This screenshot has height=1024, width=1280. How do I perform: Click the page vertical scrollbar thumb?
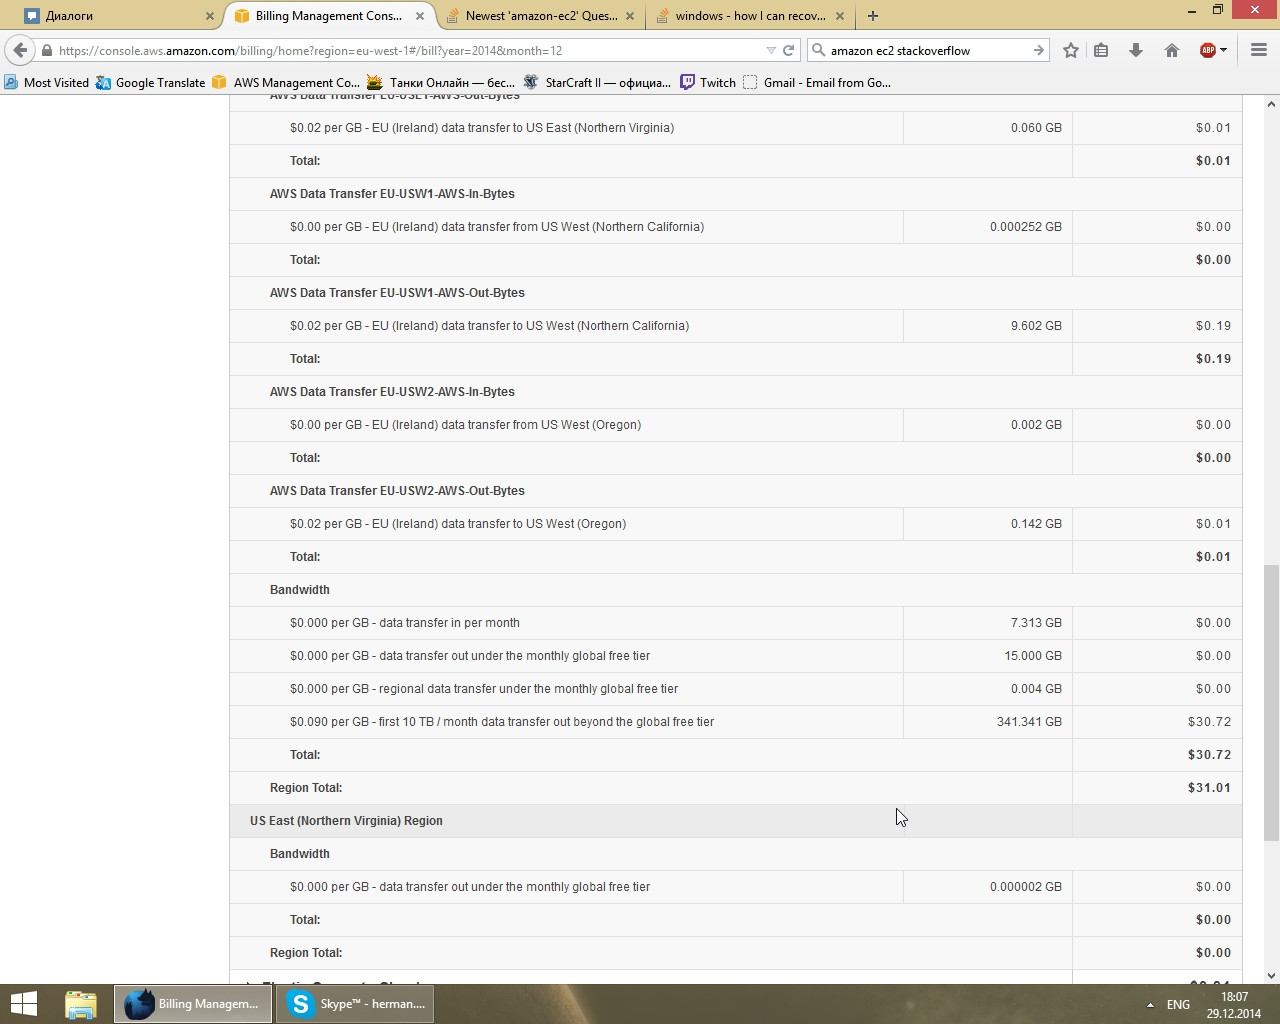[x=1271, y=702]
